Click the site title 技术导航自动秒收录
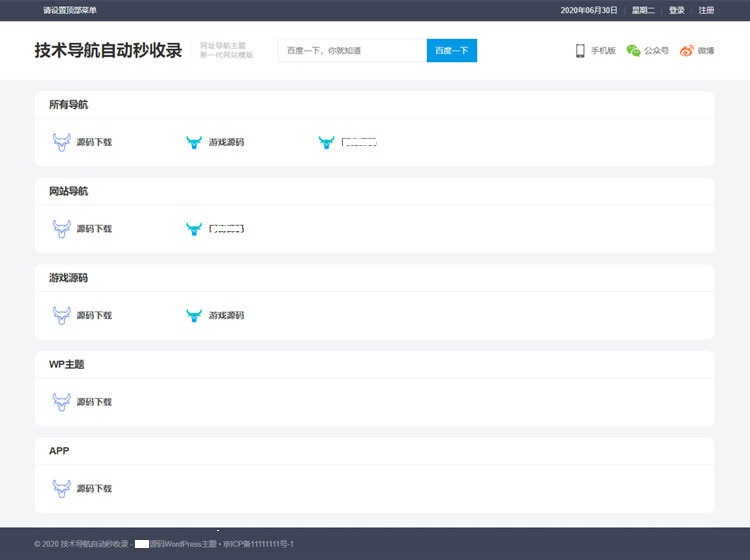This screenshot has width=750, height=560. point(108,50)
